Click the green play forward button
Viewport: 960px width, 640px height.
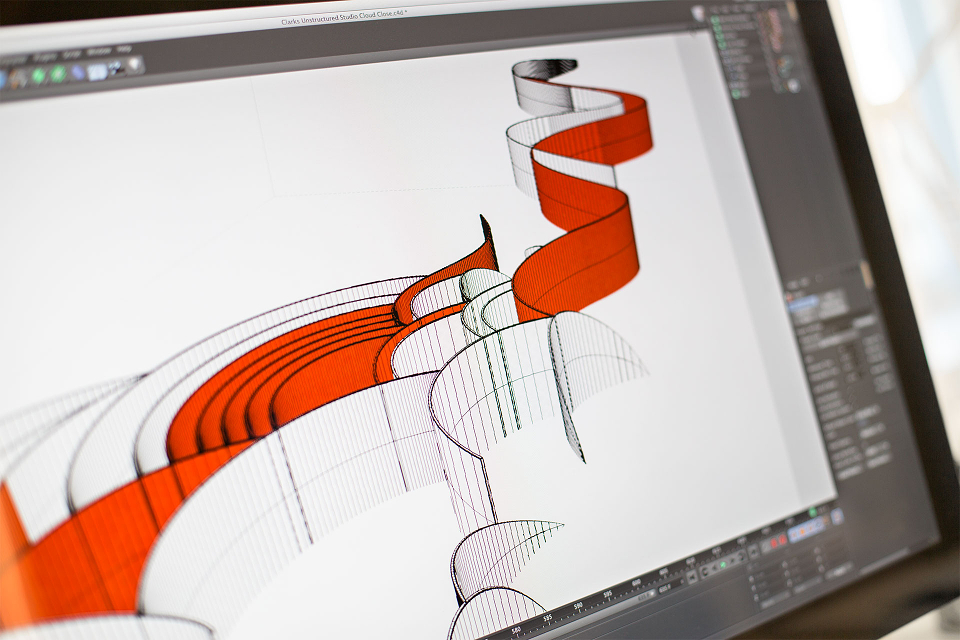[x=723, y=563]
